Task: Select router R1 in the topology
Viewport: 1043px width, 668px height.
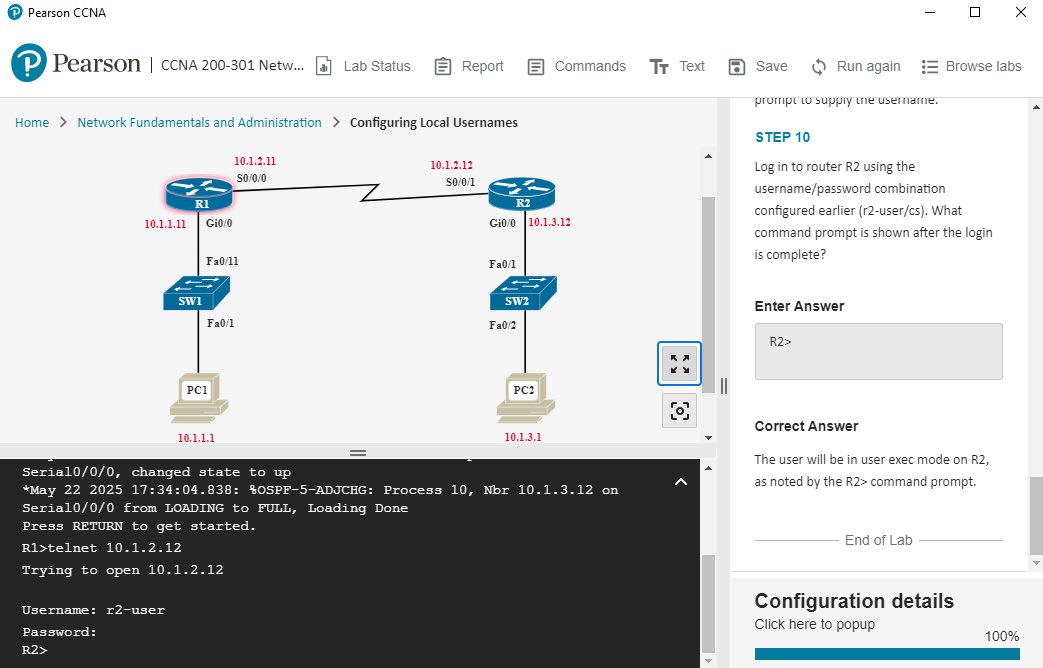Action: coord(199,194)
